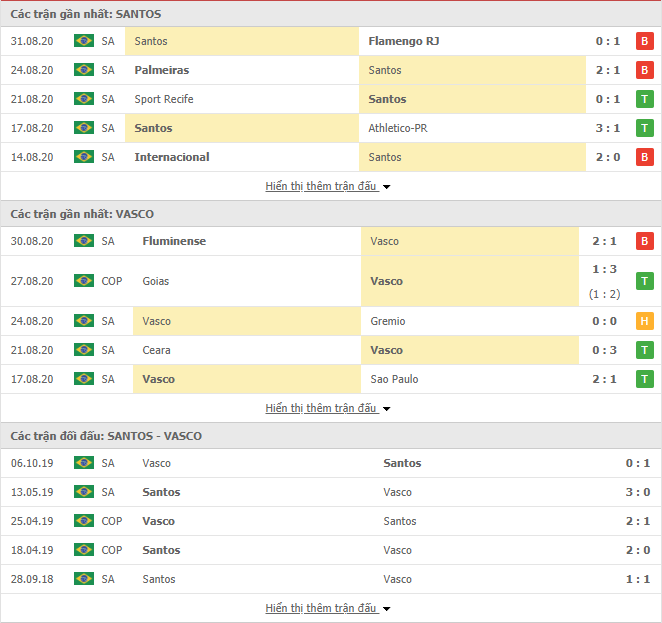Show more Santos - Vasco head-to-head matches

(328, 608)
